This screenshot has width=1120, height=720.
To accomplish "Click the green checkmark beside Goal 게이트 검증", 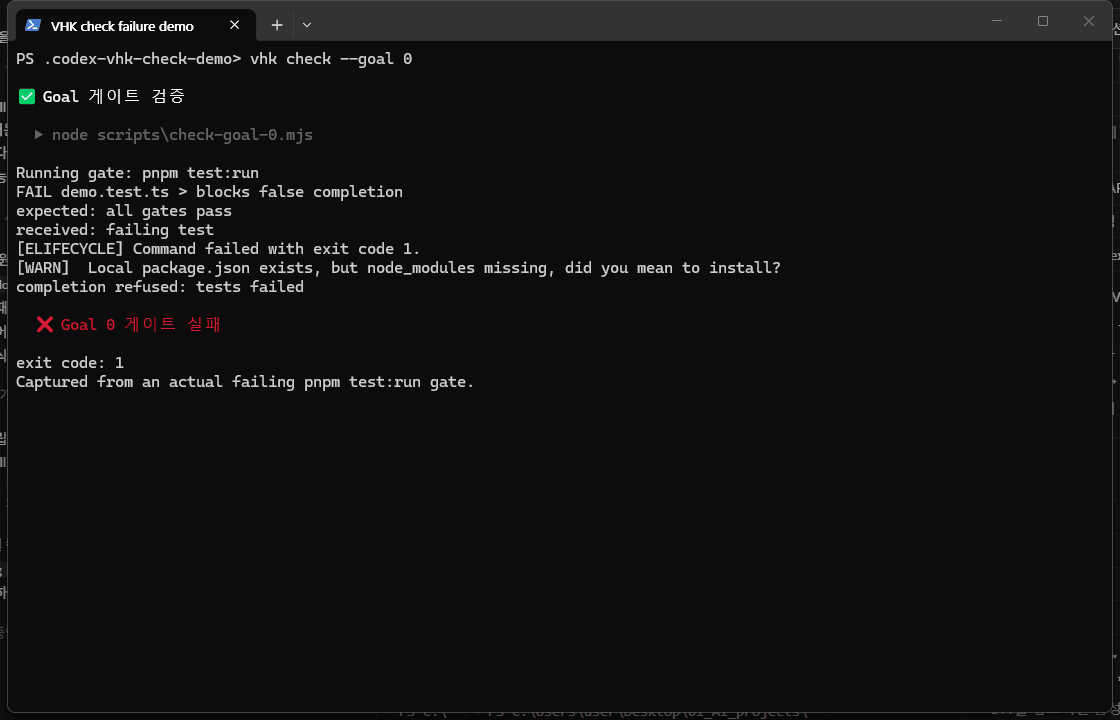I will tap(27, 96).
